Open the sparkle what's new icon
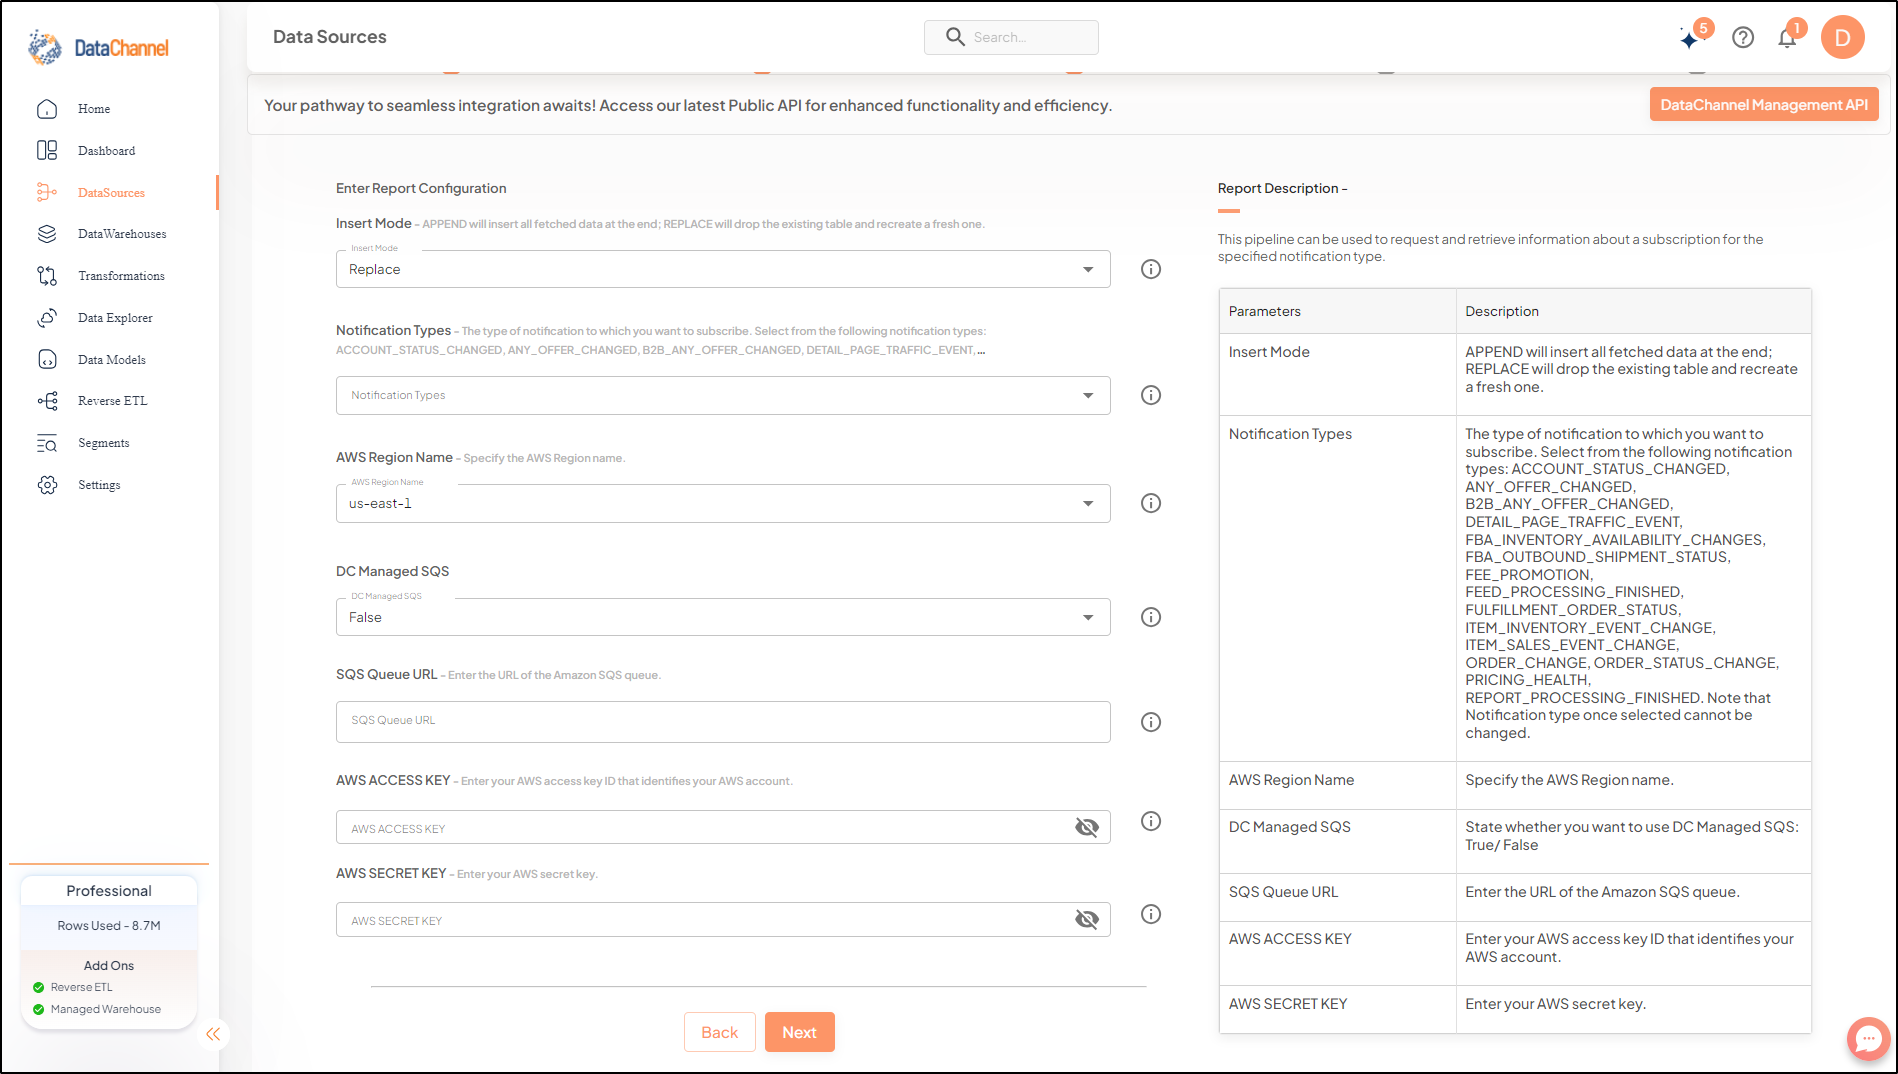Viewport: 1898px width, 1074px height. (x=1691, y=38)
